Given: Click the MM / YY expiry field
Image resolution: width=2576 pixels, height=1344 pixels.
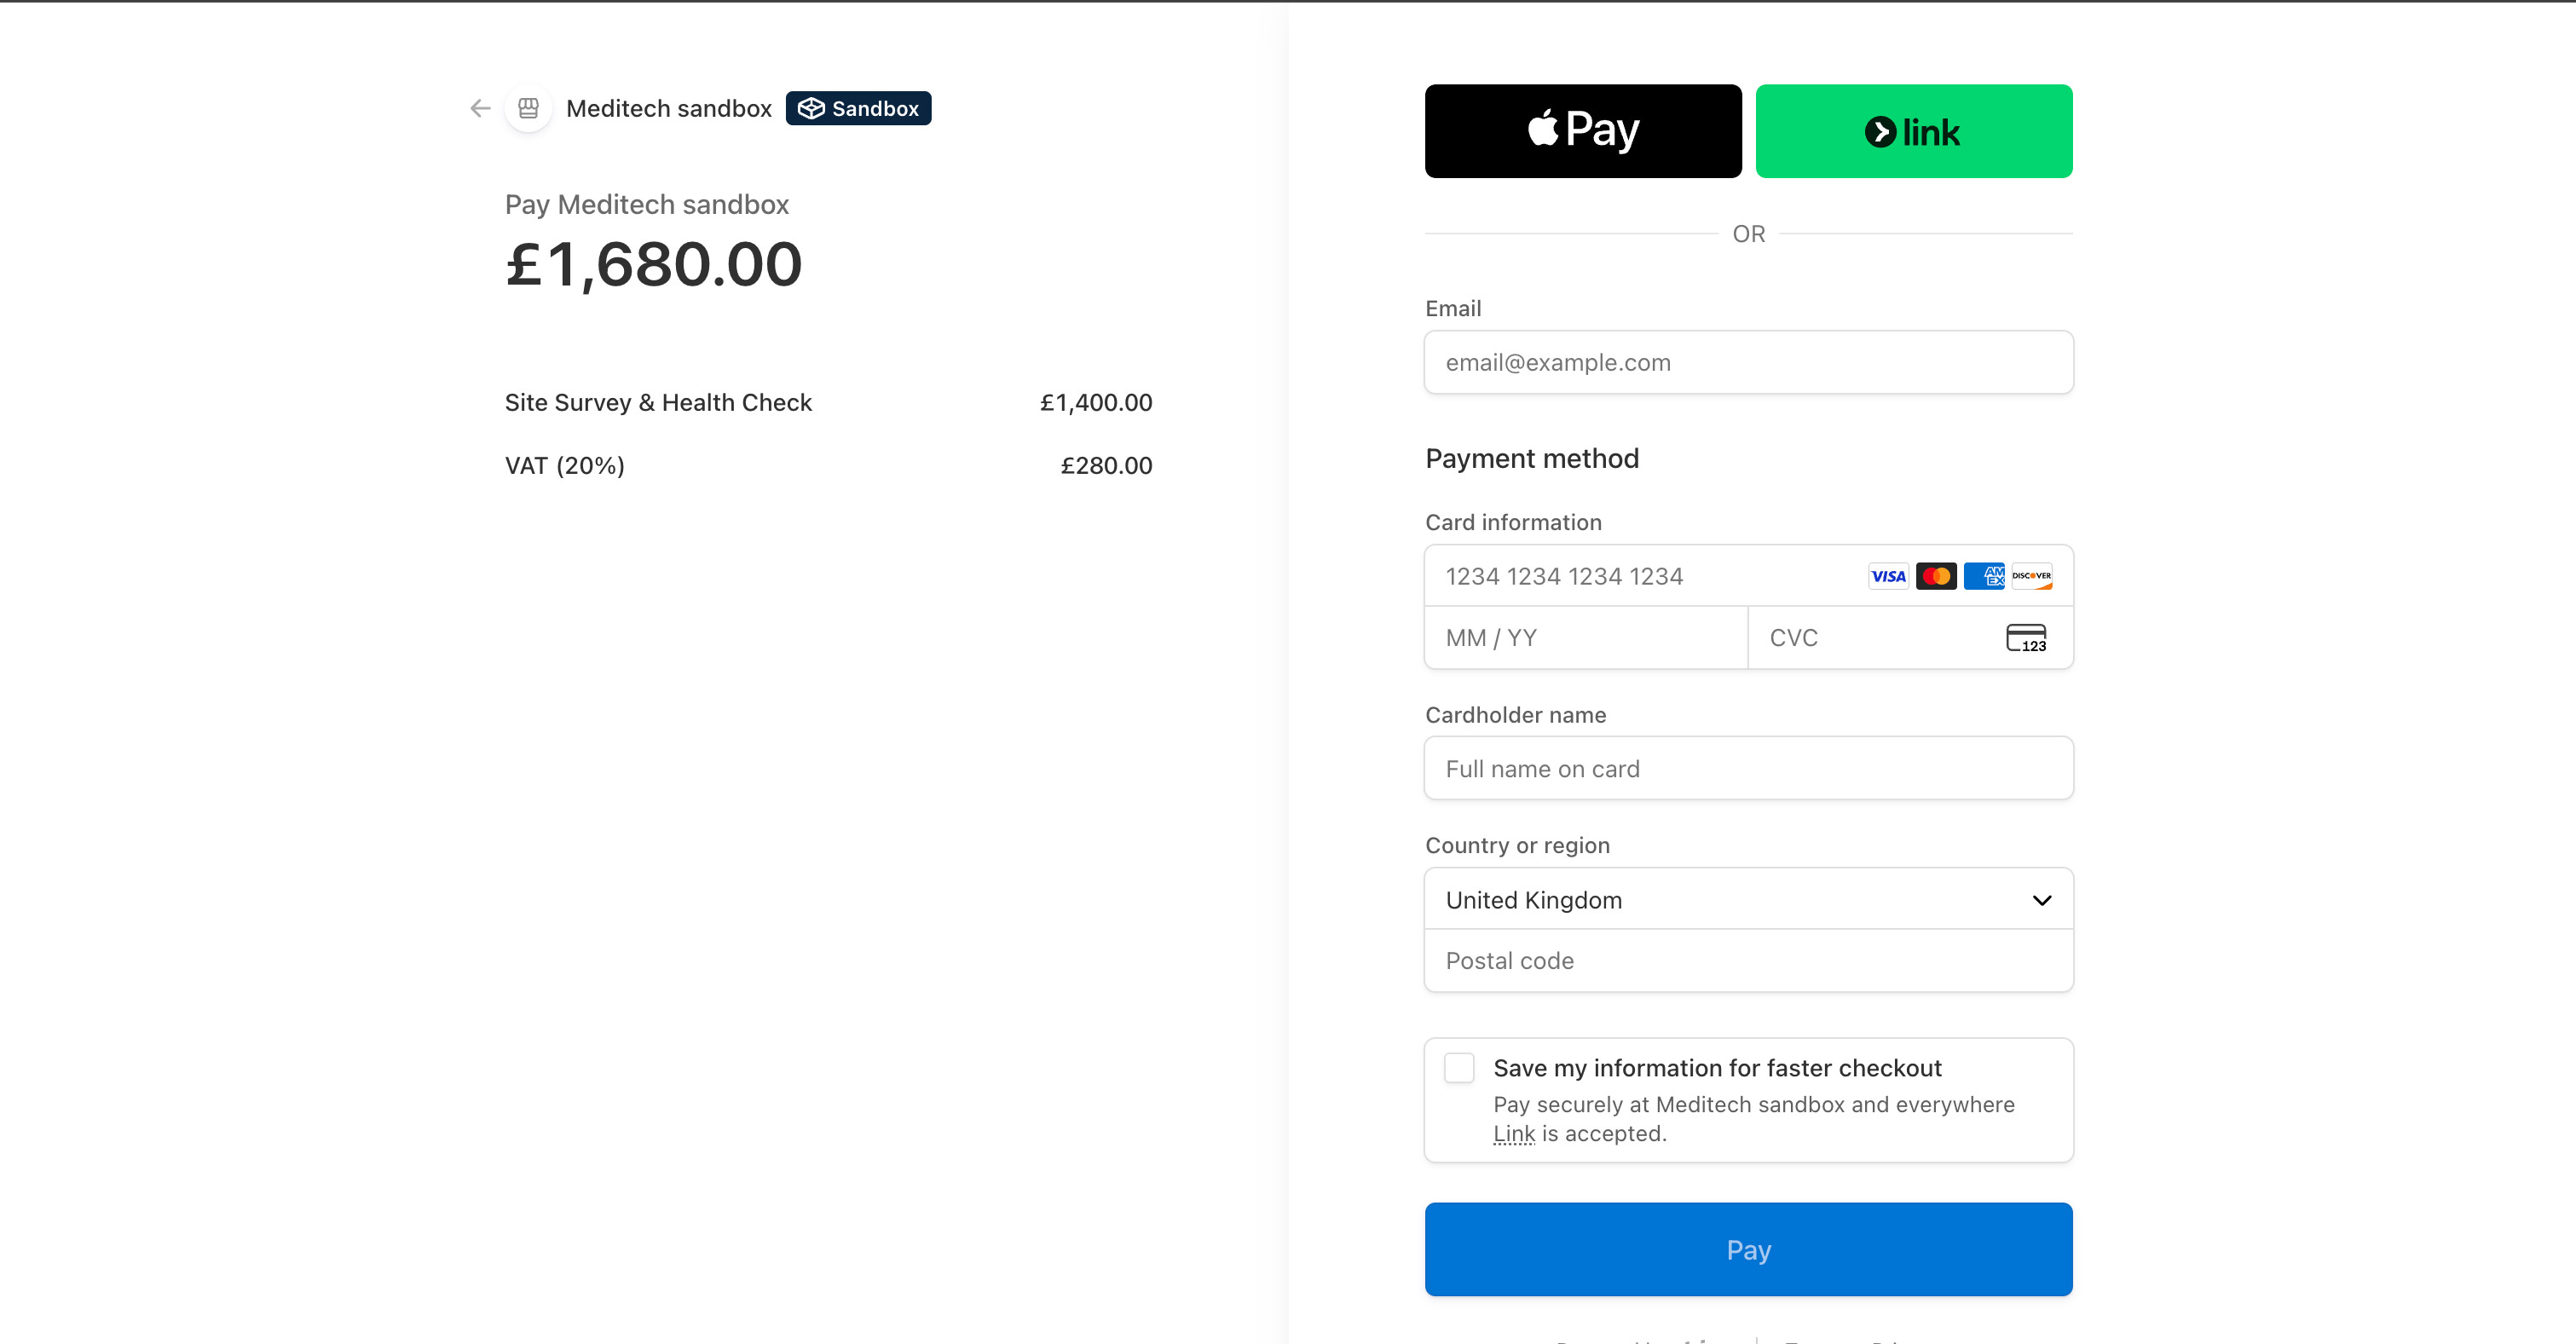Looking at the screenshot, I should (x=1586, y=638).
